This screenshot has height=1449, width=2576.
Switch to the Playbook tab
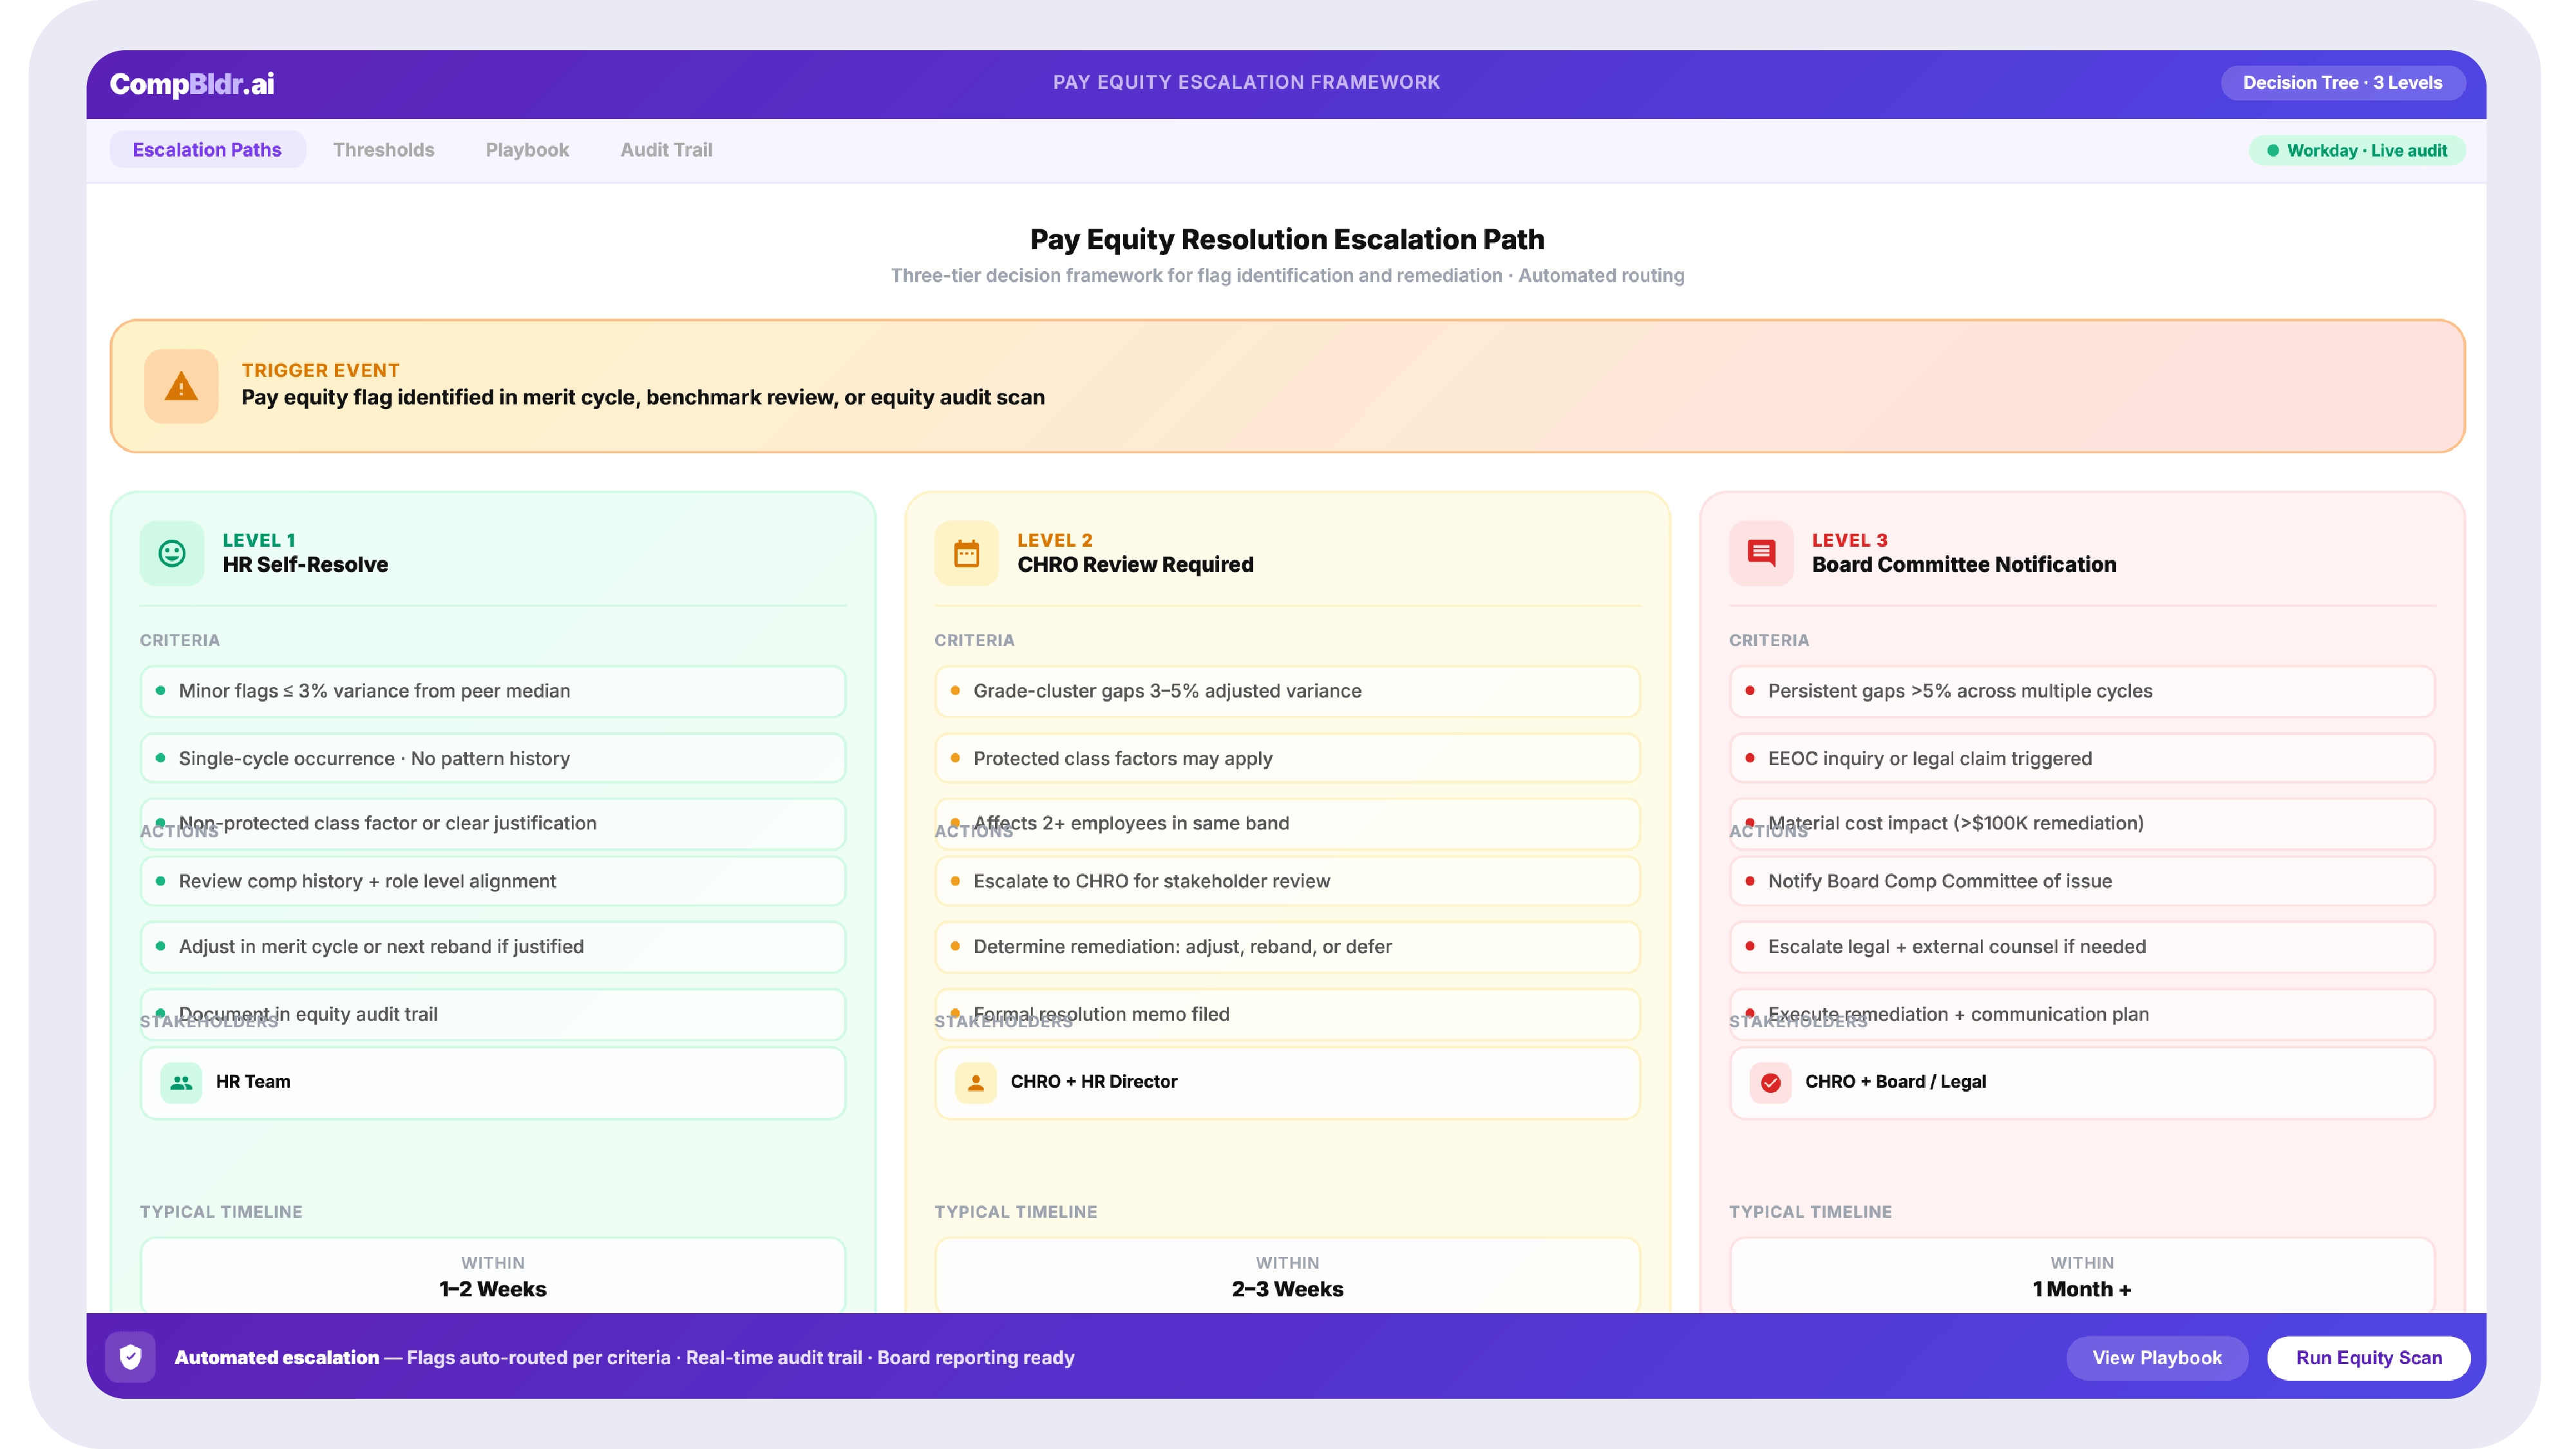click(527, 150)
